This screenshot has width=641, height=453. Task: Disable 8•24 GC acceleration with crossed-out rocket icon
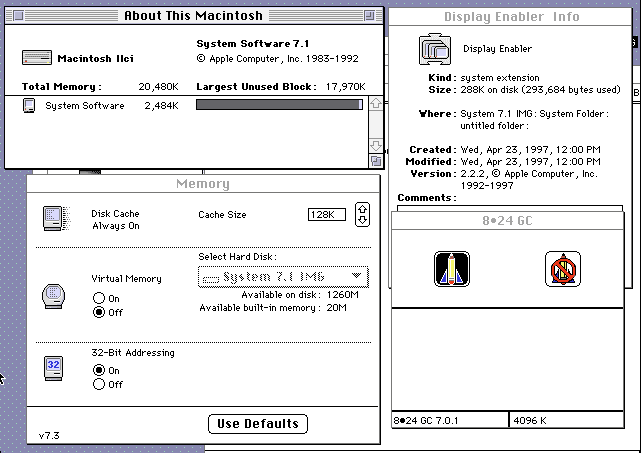(563, 269)
